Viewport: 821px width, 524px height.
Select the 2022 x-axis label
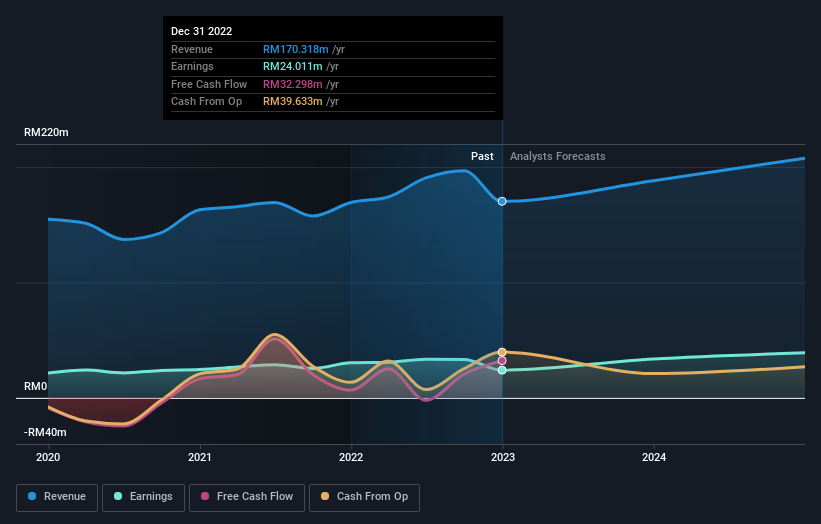[x=351, y=457]
